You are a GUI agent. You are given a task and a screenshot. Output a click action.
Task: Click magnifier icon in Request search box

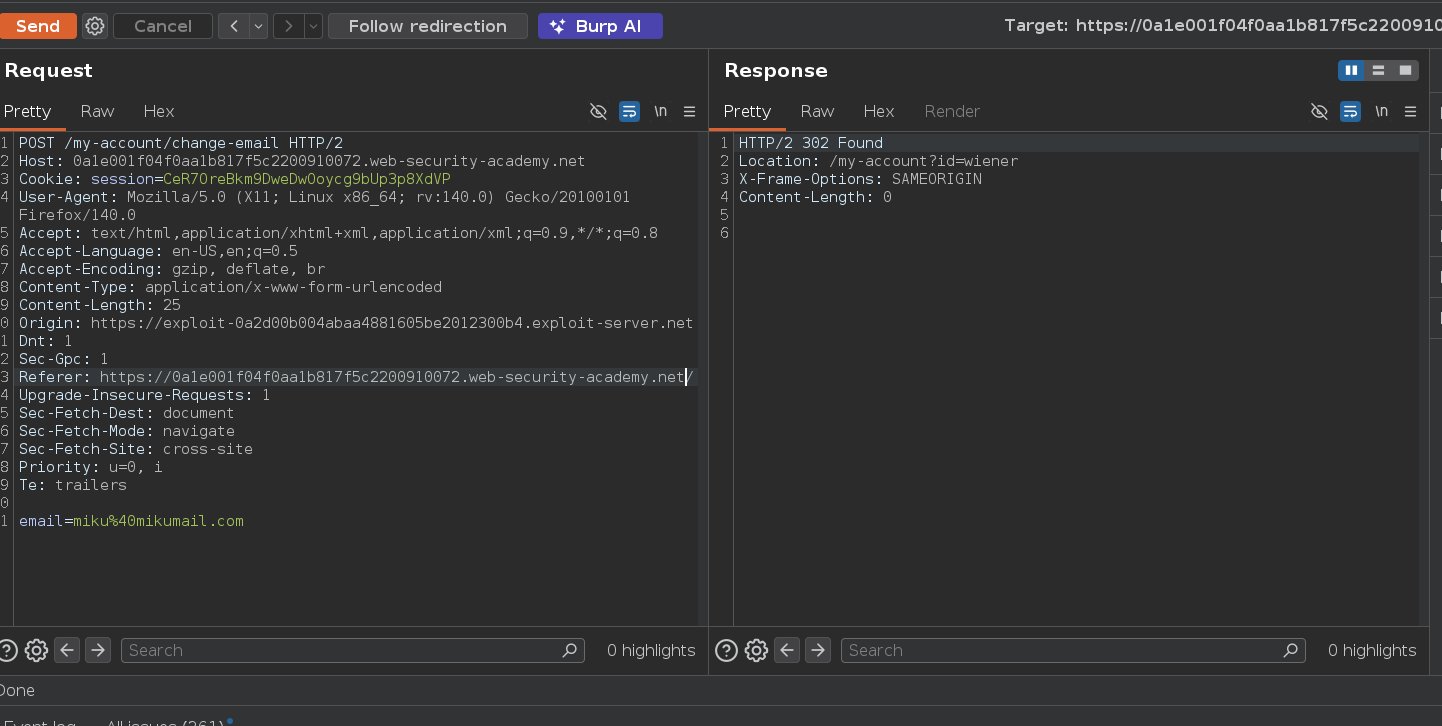[x=570, y=650]
